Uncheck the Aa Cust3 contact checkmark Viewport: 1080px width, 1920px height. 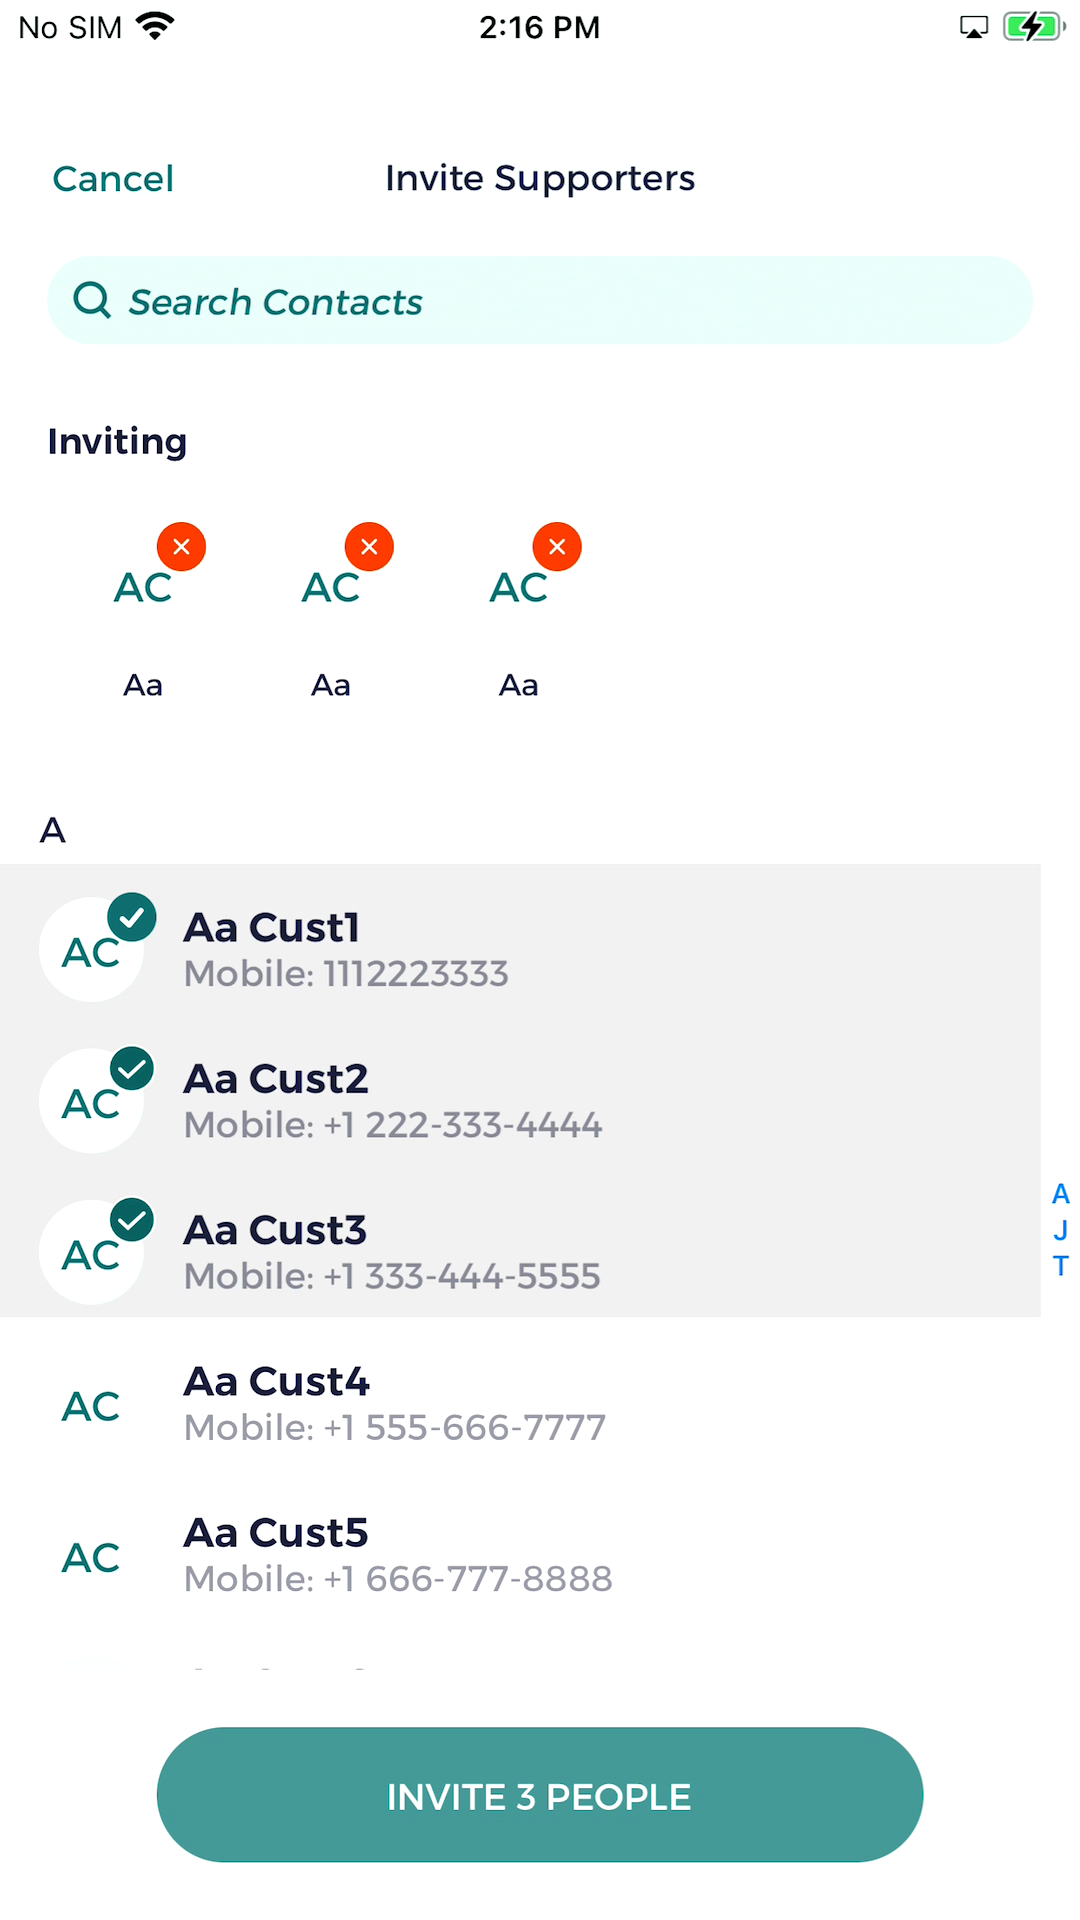[132, 1219]
